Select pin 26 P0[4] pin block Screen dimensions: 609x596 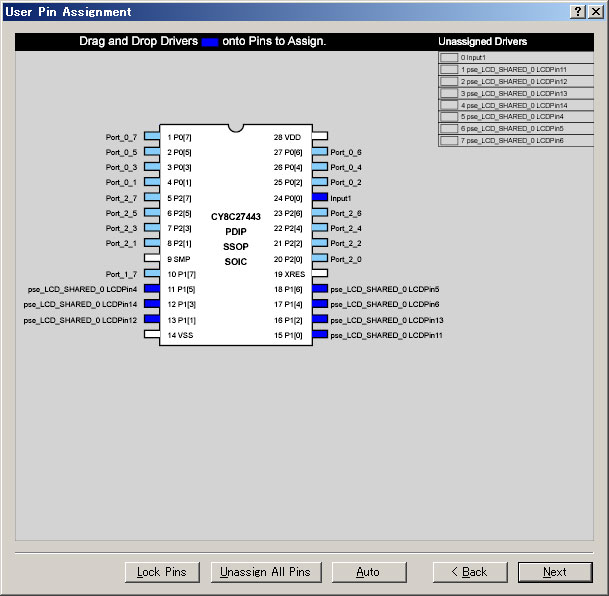click(320, 167)
